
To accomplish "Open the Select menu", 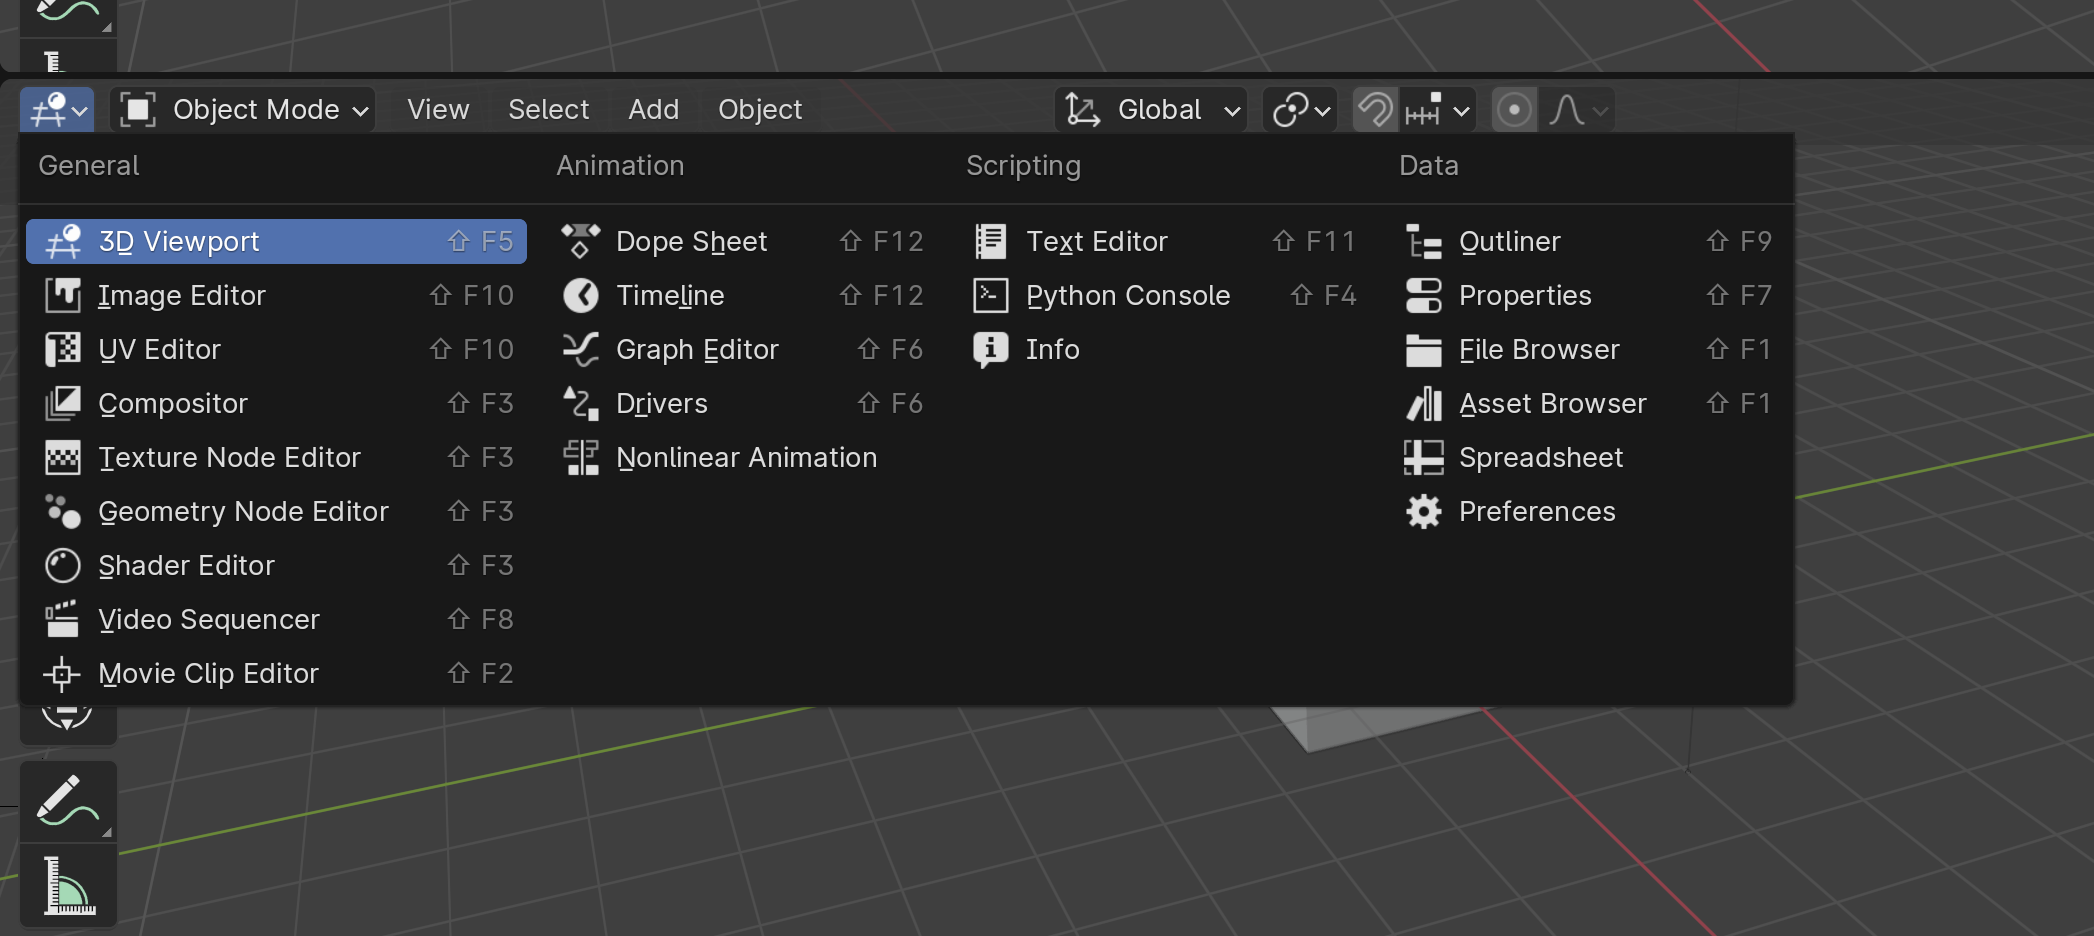I will (549, 109).
